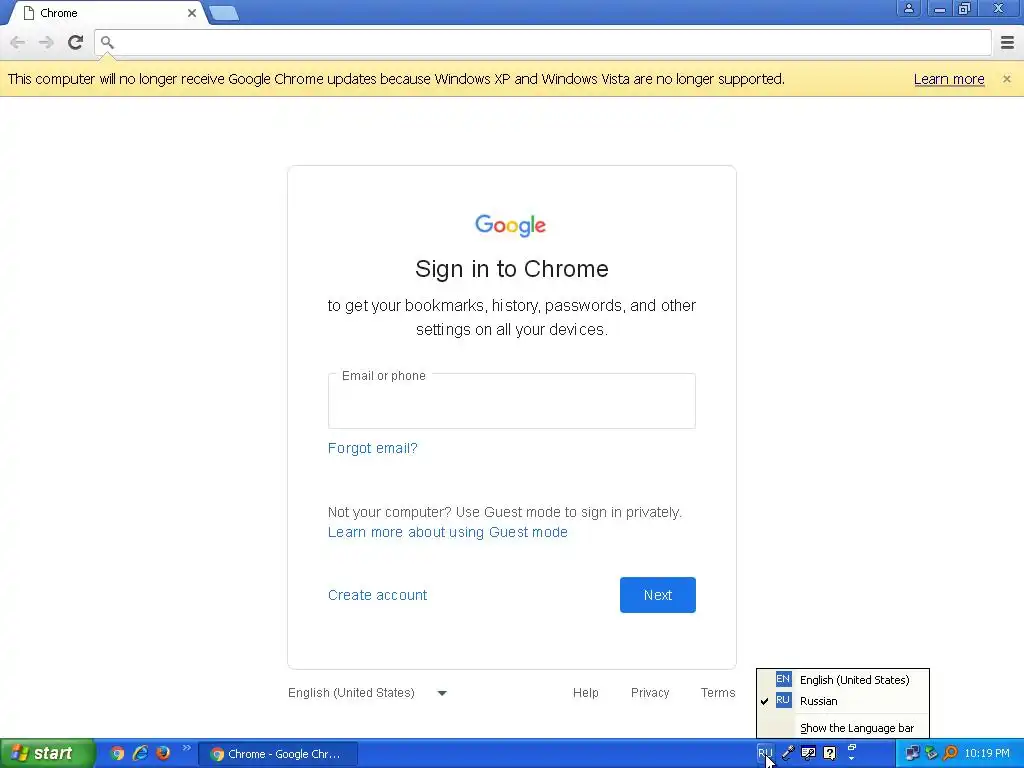The image size is (1024, 768).
Task: Expand the English (United States) language dropdown
Action: pyautogui.click(x=368, y=693)
